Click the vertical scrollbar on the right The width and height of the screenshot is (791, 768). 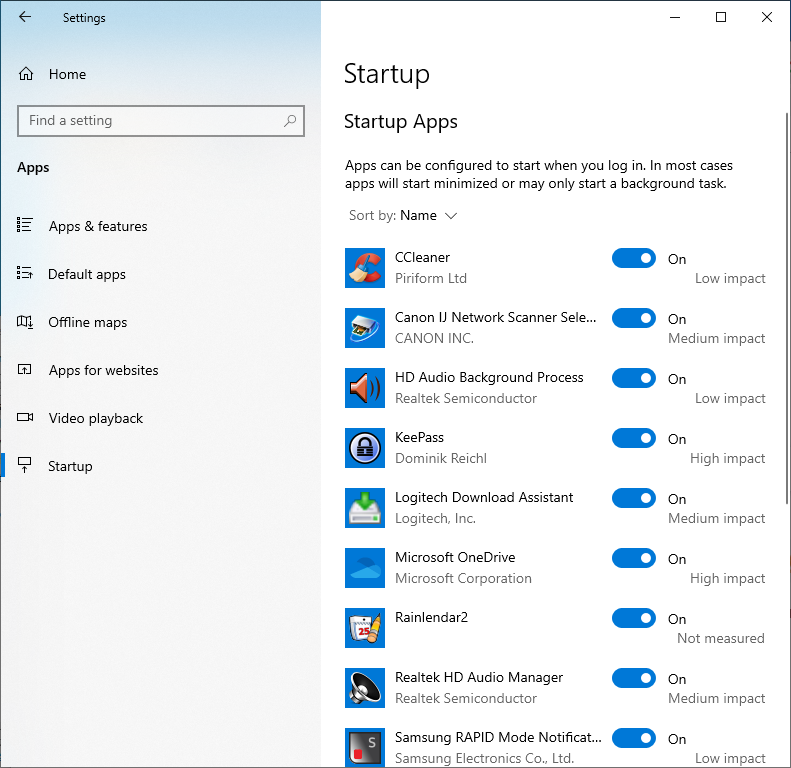(x=787, y=308)
